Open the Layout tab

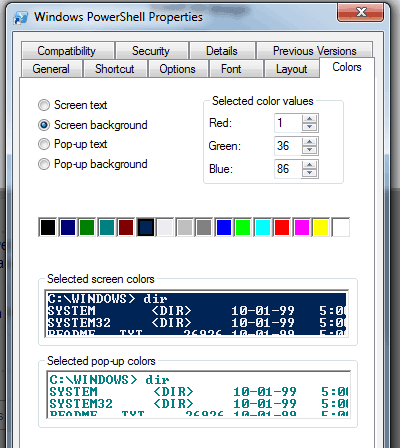[x=292, y=69]
